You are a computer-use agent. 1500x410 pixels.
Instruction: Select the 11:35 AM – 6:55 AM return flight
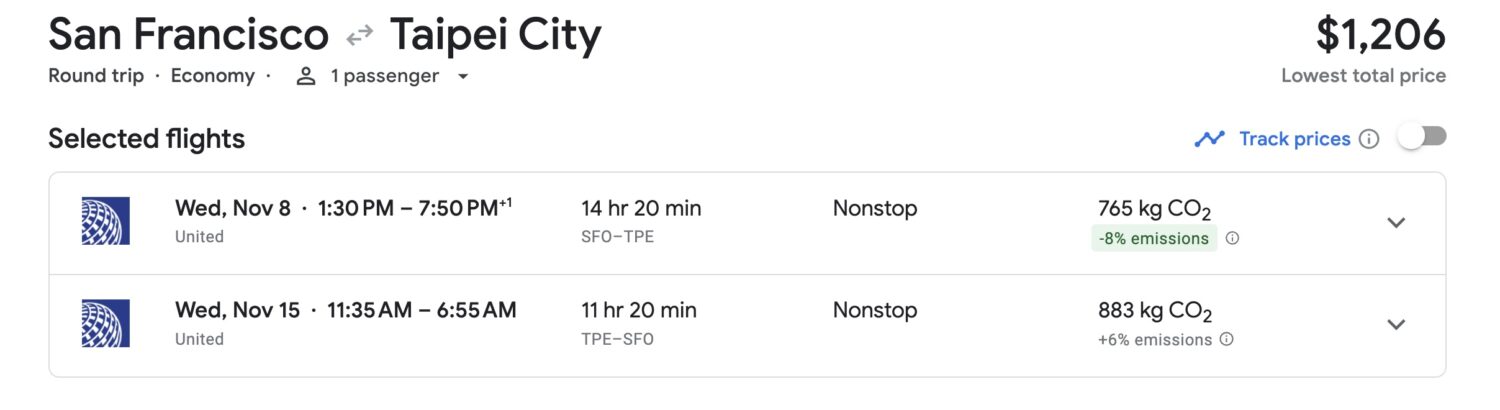421,310
